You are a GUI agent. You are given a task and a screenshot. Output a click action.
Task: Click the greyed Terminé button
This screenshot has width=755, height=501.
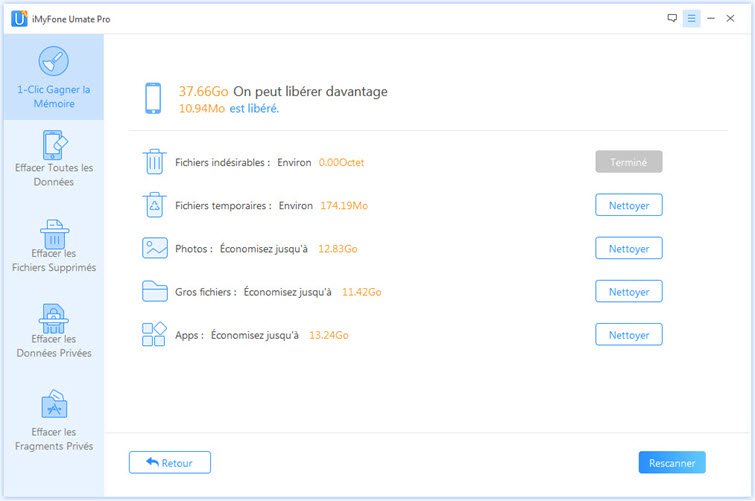pos(629,162)
